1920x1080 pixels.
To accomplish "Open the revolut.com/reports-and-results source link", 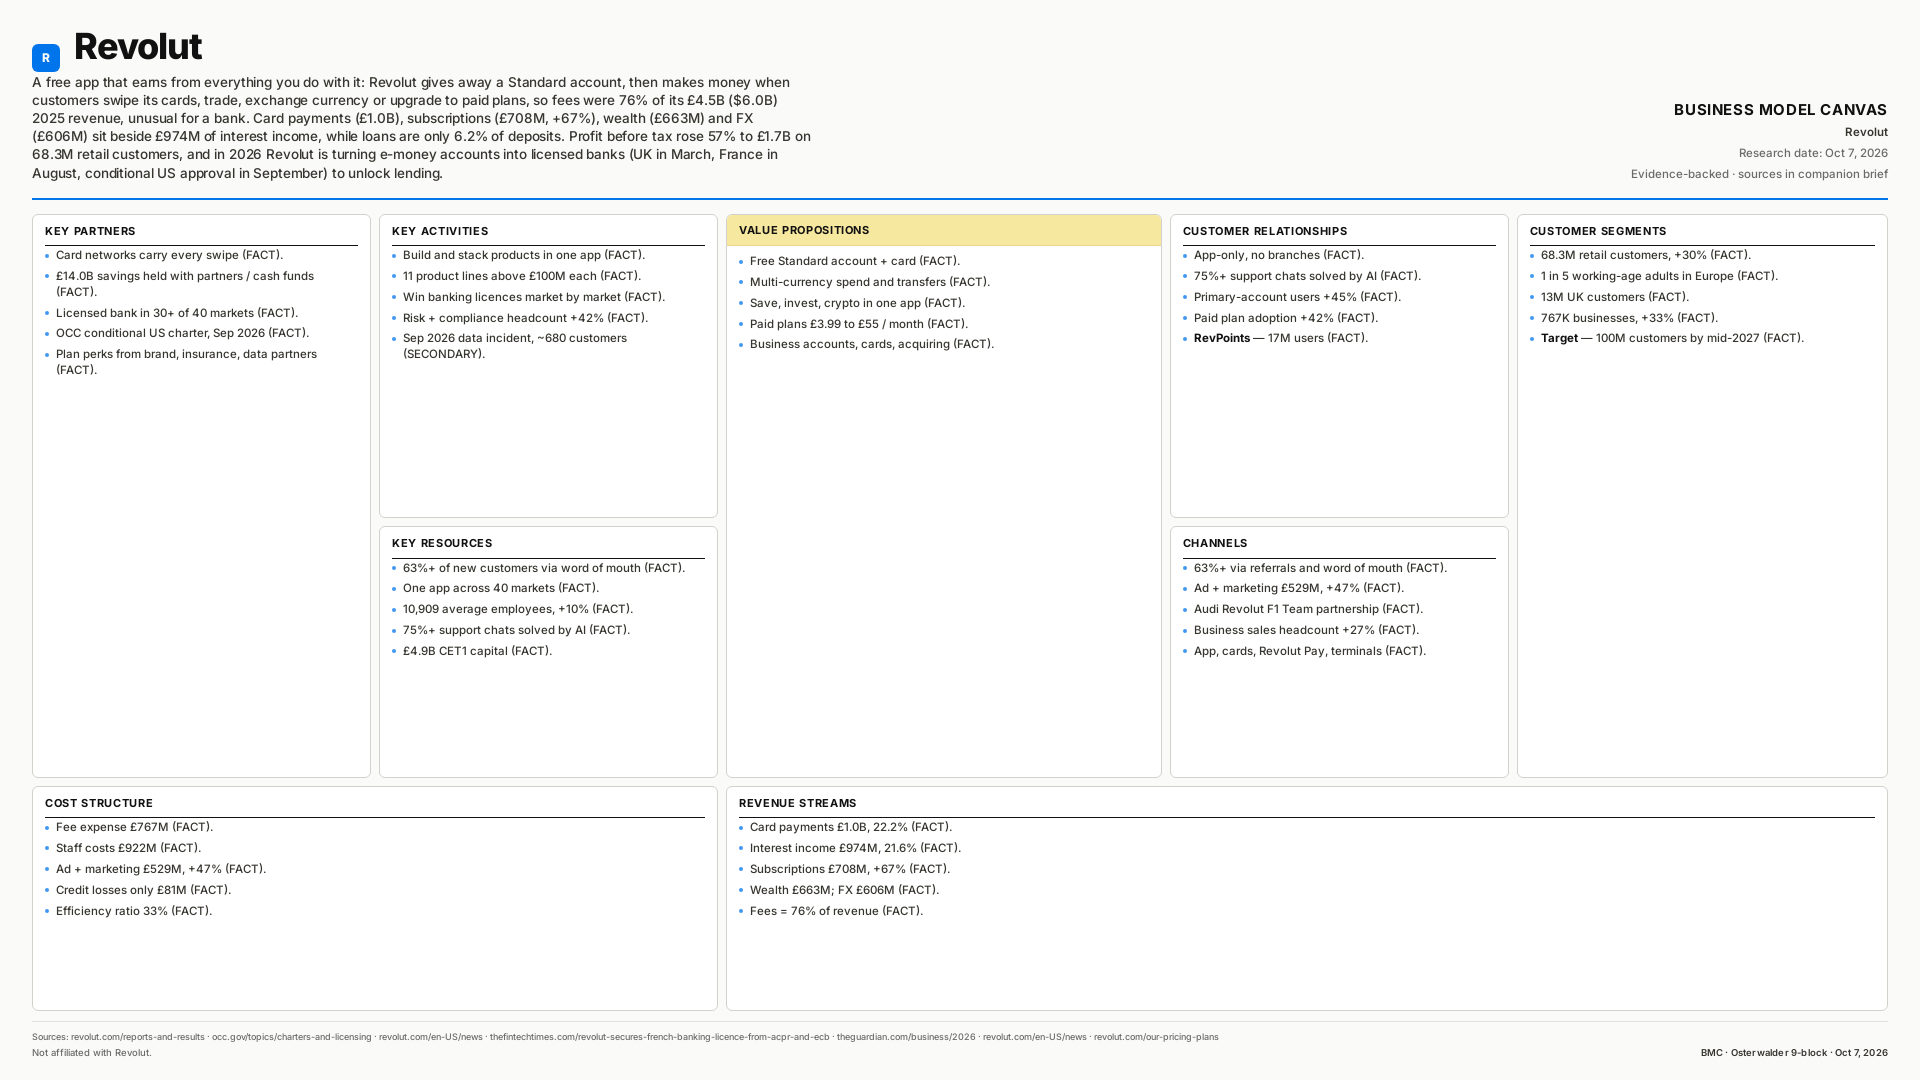I will [138, 1037].
